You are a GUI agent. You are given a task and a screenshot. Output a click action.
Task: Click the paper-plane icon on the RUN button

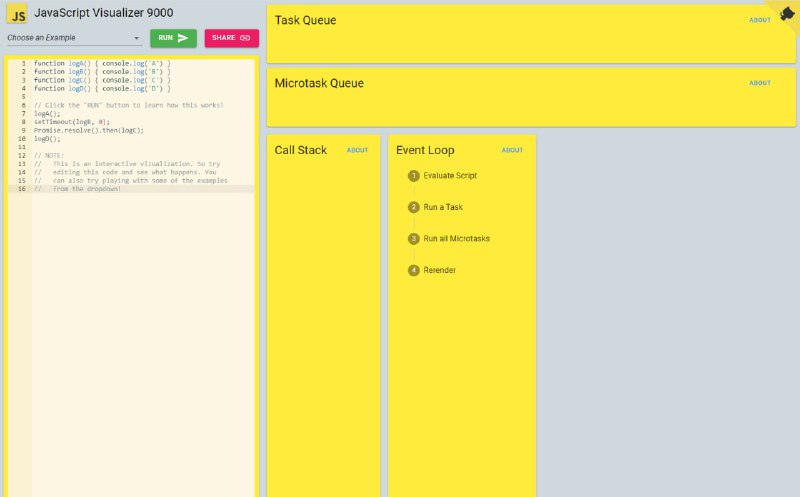(183, 38)
